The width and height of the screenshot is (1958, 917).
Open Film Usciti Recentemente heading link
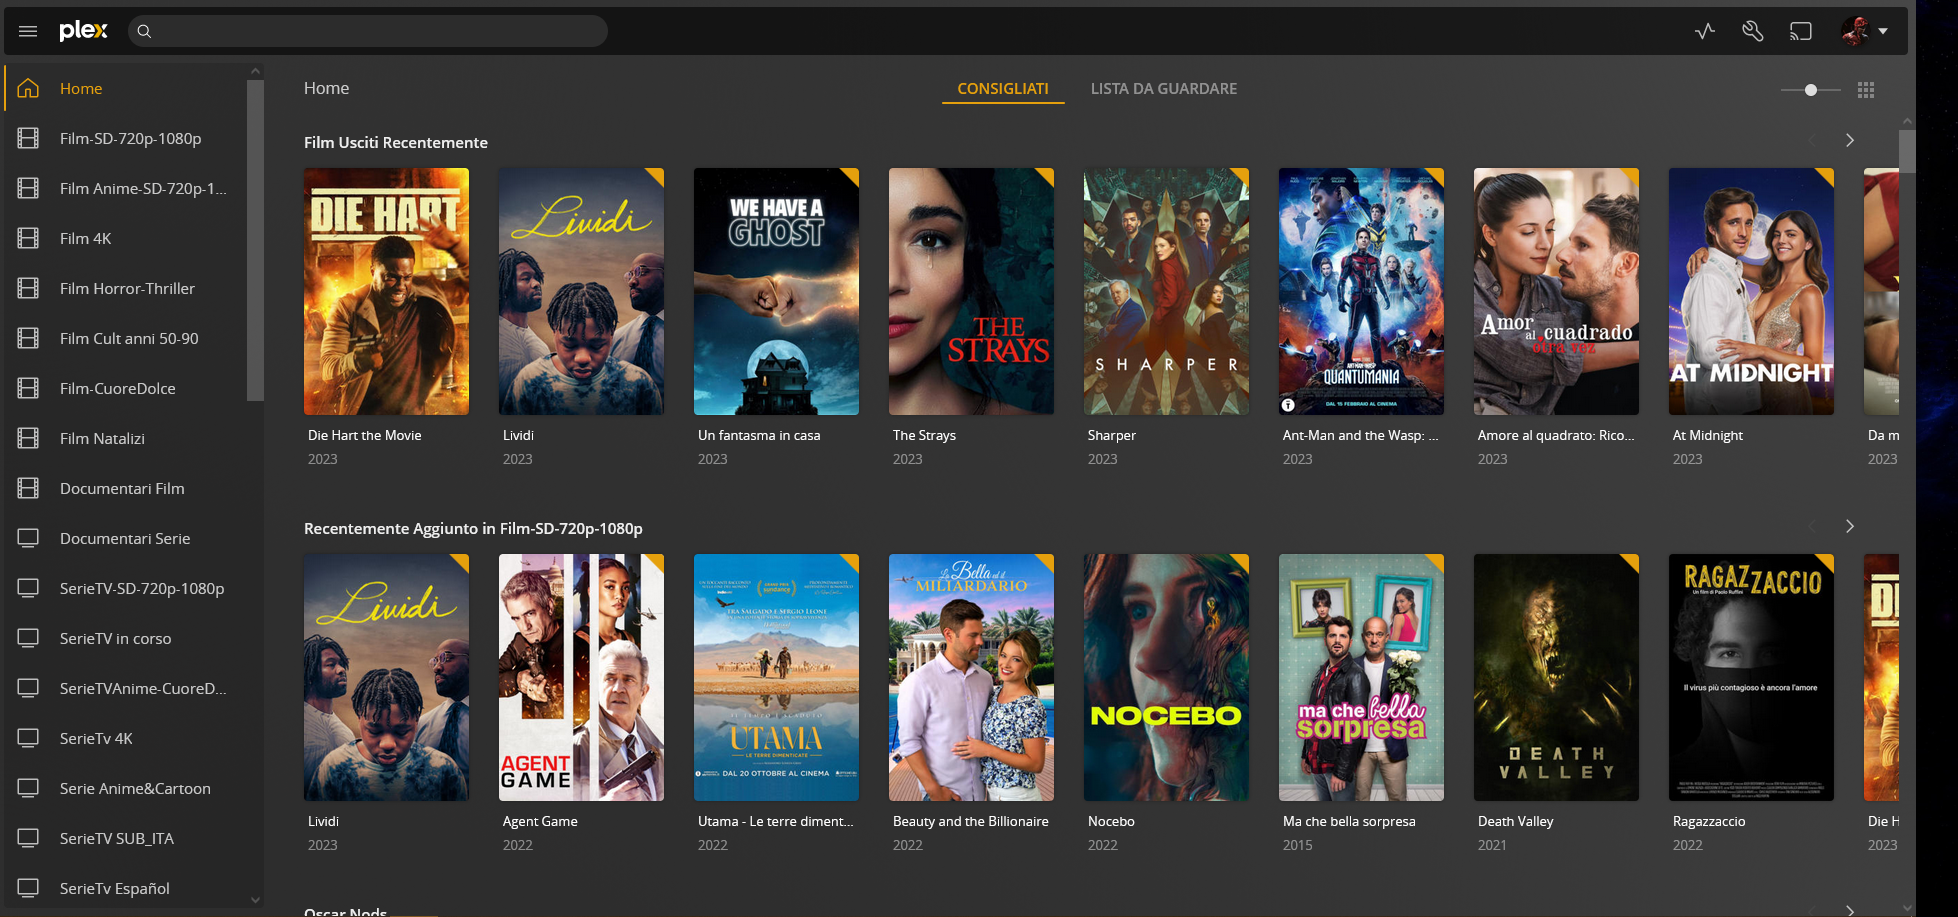click(396, 143)
